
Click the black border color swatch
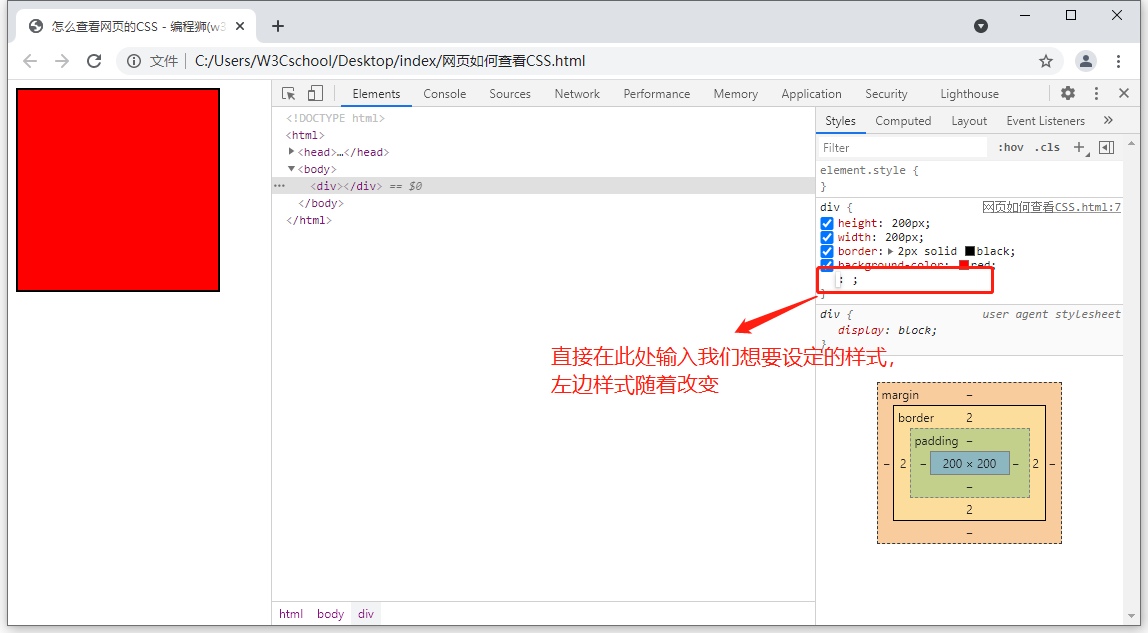(x=970, y=252)
